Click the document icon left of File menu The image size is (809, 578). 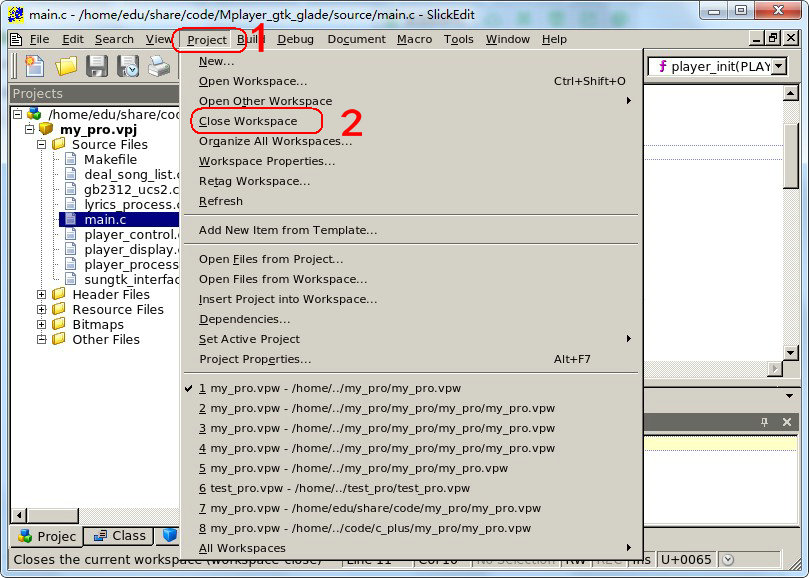point(17,39)
